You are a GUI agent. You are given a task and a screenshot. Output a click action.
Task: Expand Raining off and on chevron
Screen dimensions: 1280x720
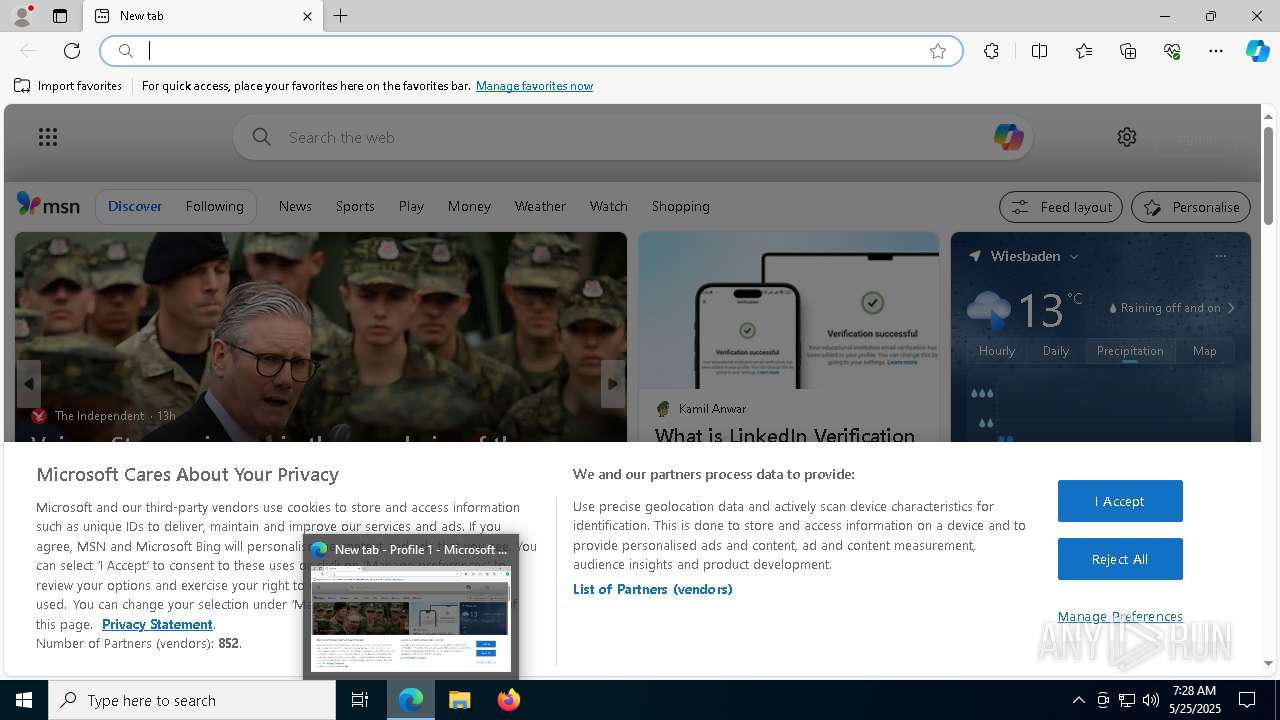tap(1231, 308)
